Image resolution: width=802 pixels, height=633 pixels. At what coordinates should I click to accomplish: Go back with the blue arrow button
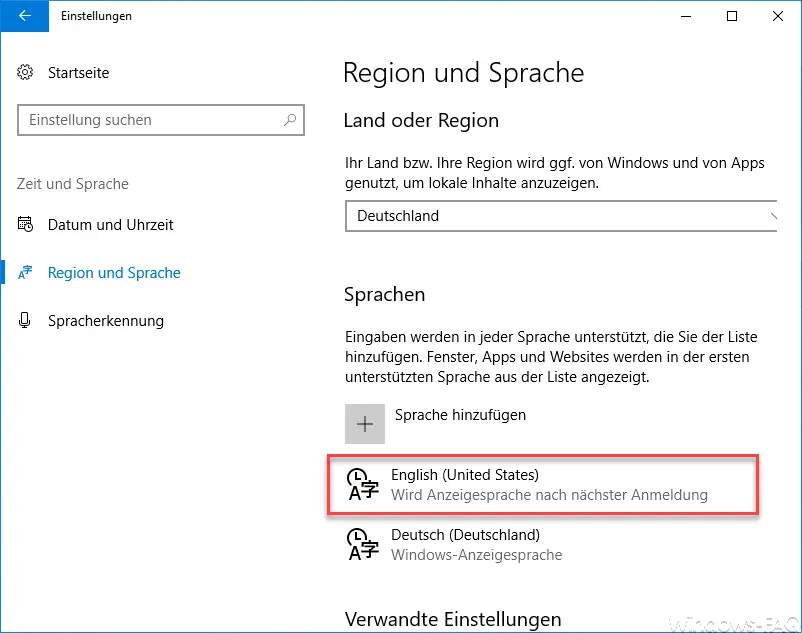[x=25, y=16]
